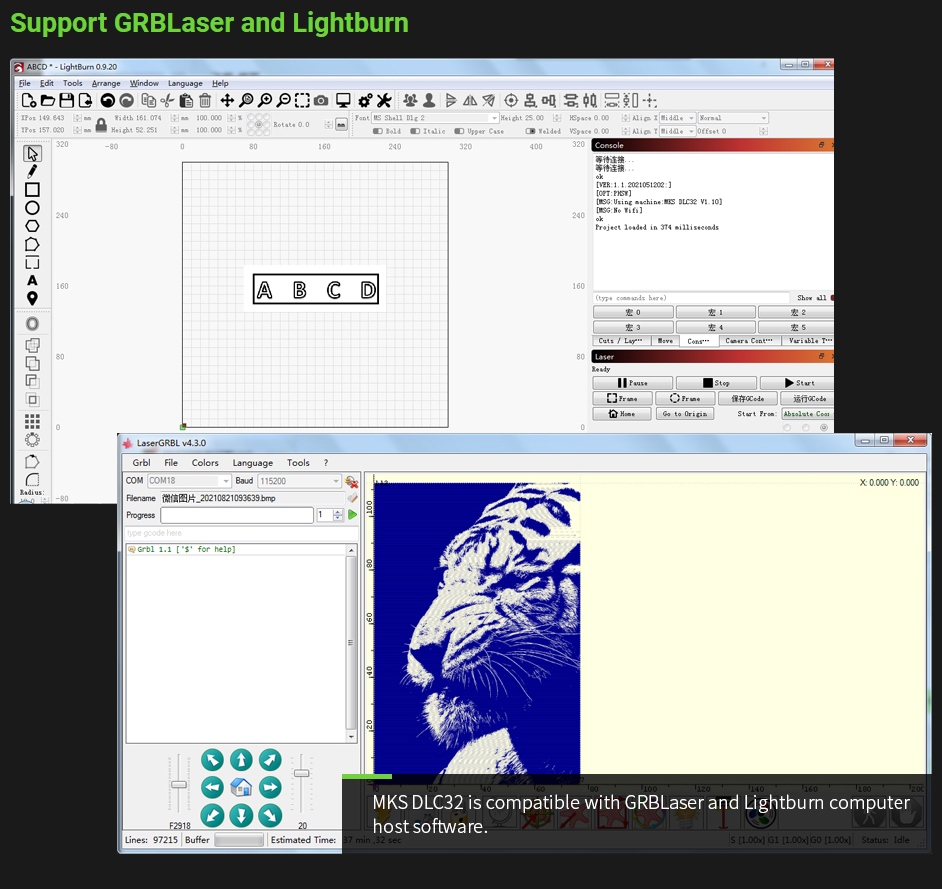Screen dimensions: 942x889
Task: Open the COM18 port dropdown
Action: [x=189, y=481]
